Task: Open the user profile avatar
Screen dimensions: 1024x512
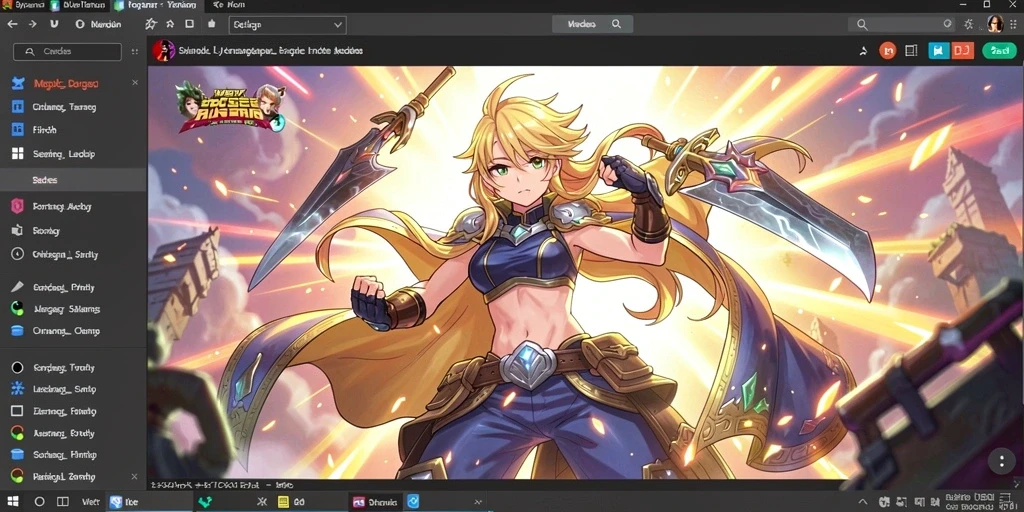Action: pyautogui.click(x=995, y=24)
